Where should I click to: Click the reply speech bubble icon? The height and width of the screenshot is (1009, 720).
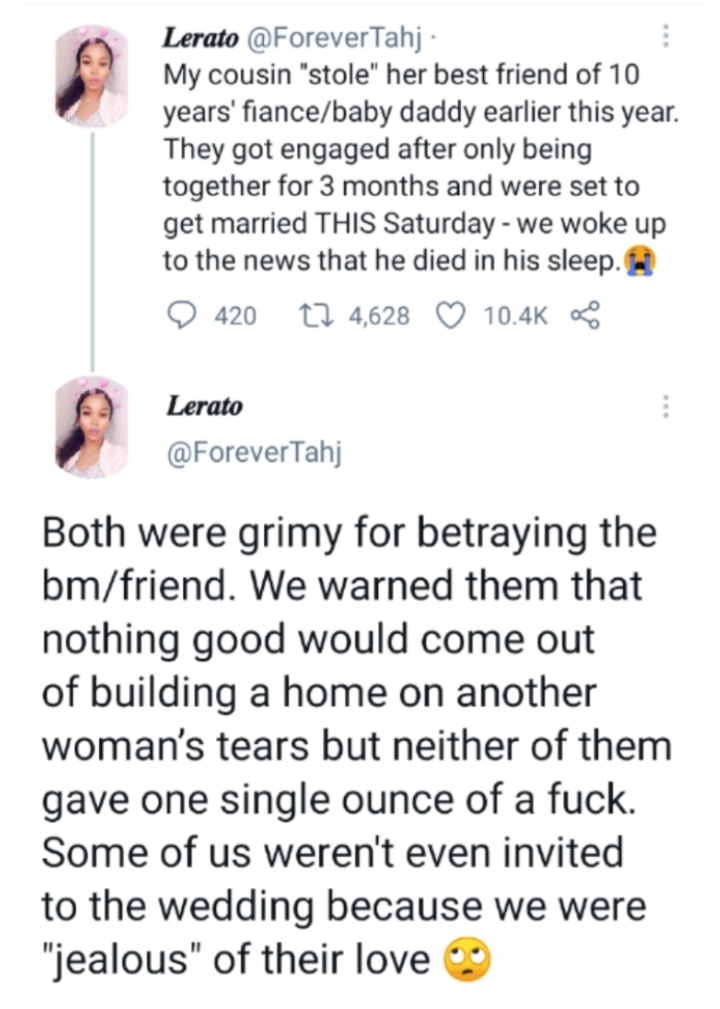tap(182, 315)
